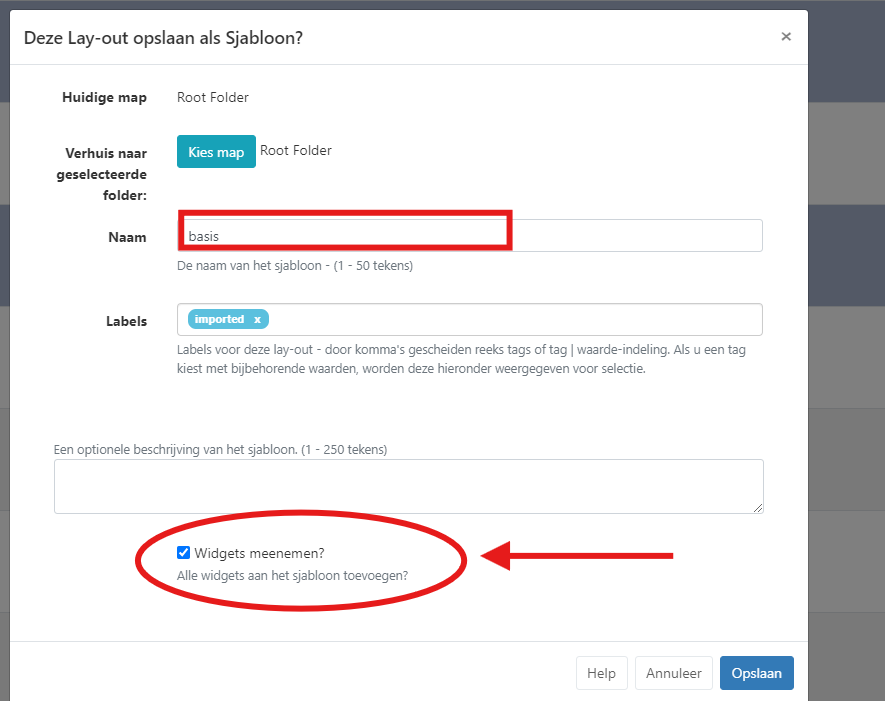Image resolution: width=885 pixels, height=701 pixels.
Task: Select the 'imported' label chip
Action: [220, 319]
